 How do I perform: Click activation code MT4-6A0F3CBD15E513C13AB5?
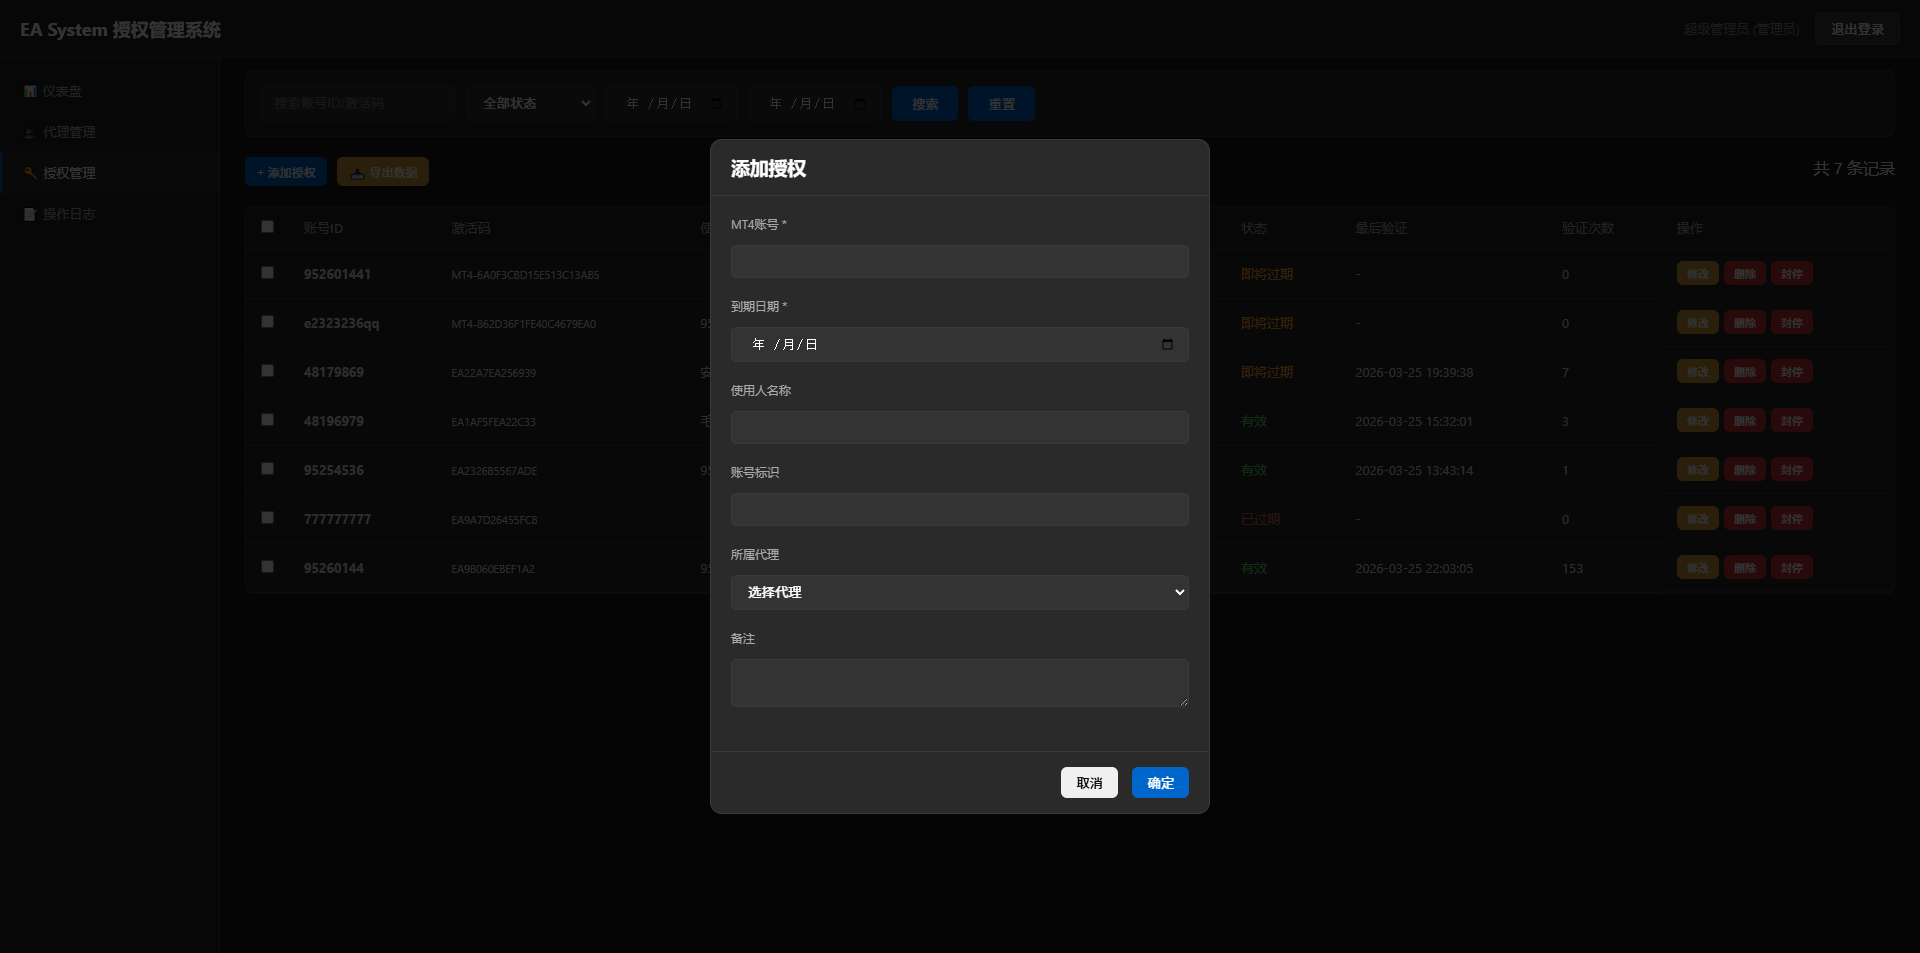pos(525,275)
